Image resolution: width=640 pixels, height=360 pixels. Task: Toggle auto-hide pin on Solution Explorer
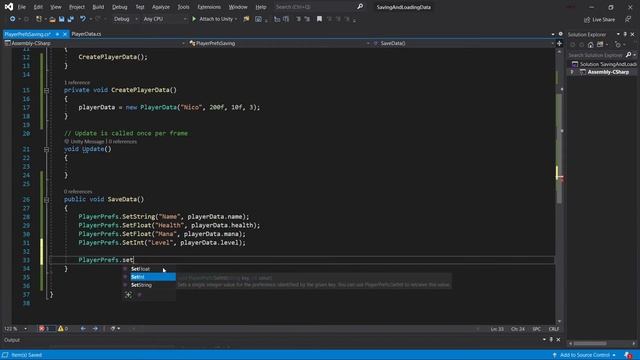[625, 34]
